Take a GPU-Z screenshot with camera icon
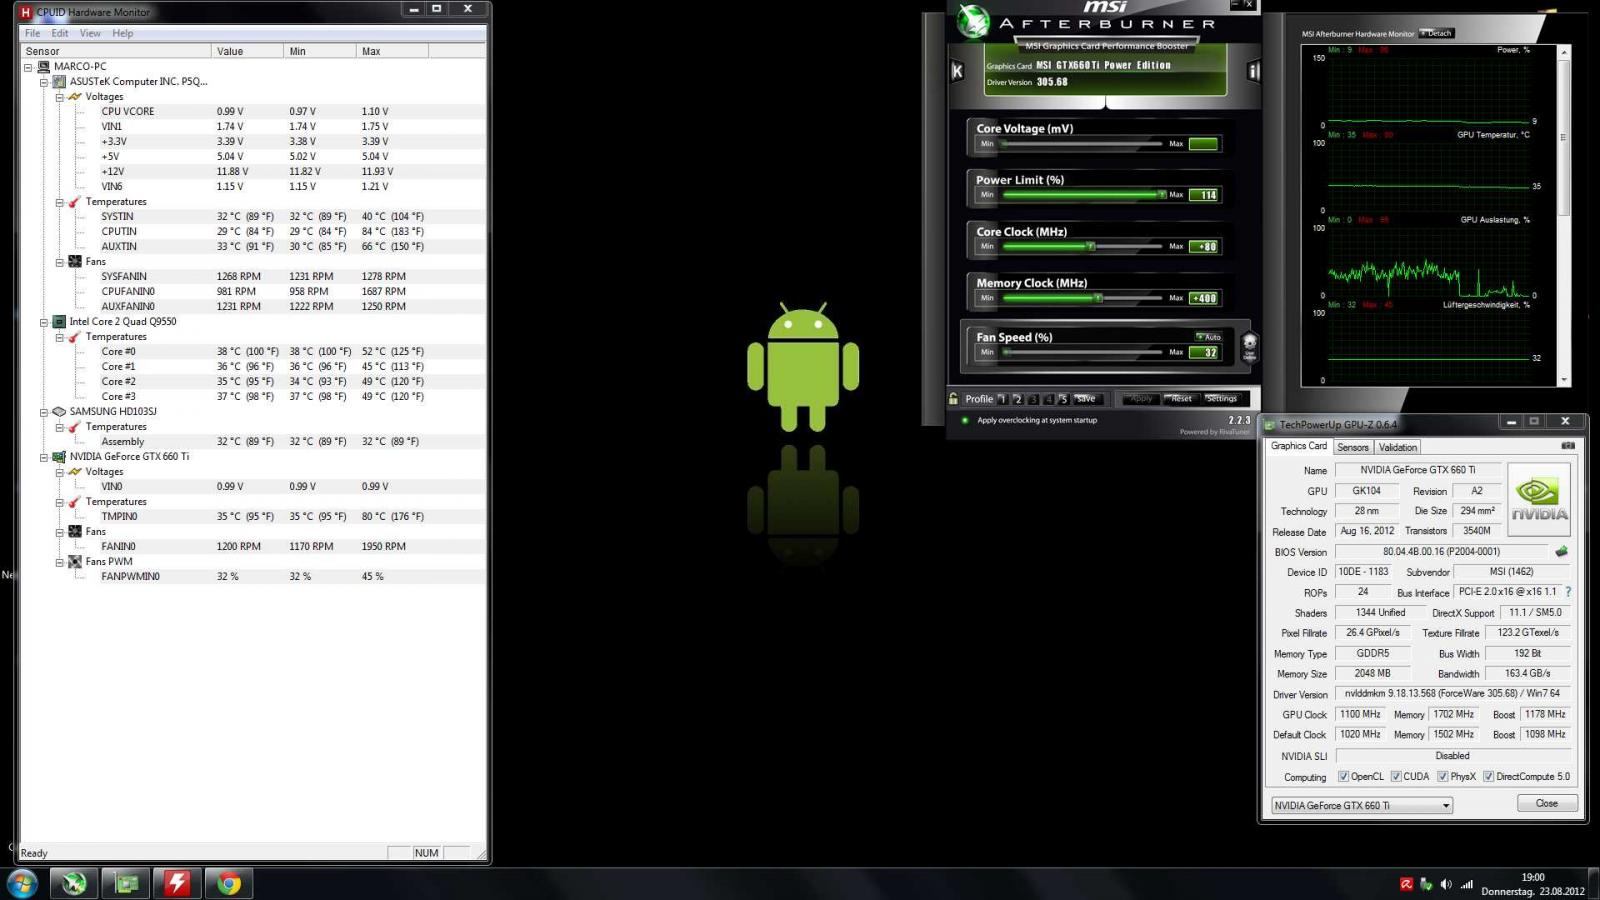The width and height of the screenshot is (1600, 900). pos(1568,446)
